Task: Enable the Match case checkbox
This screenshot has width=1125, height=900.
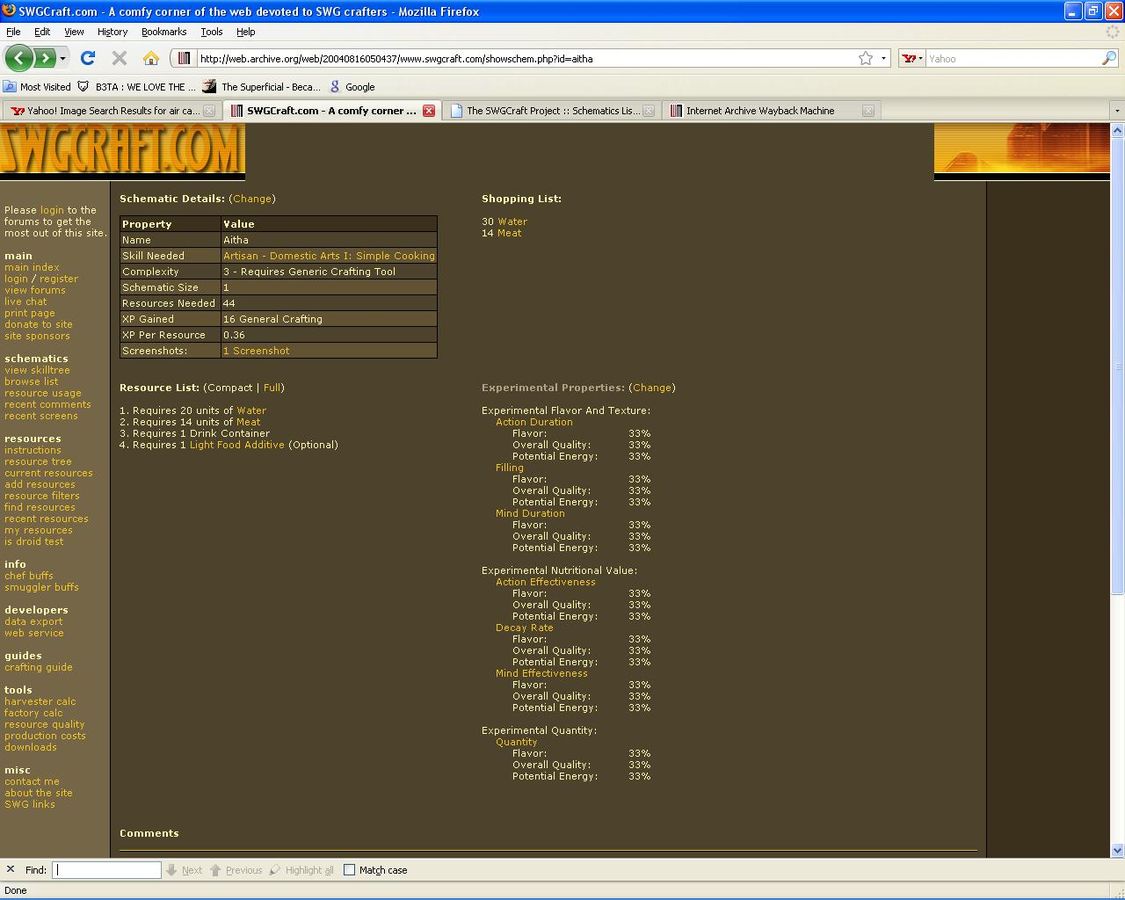Action: (x=349, y=870)
